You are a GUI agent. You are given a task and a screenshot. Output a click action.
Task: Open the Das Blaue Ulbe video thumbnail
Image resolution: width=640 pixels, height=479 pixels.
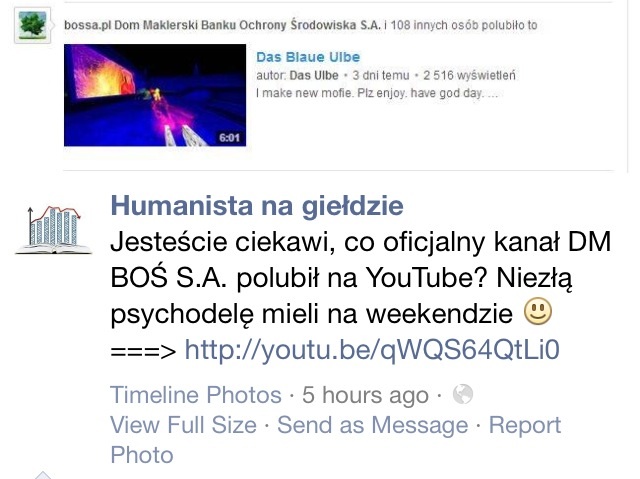point(155,95)
